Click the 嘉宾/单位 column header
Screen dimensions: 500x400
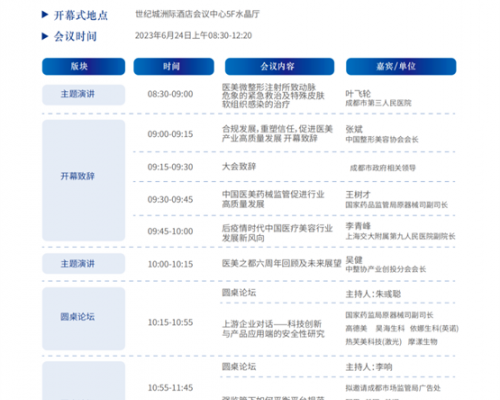tap(401, 66)
